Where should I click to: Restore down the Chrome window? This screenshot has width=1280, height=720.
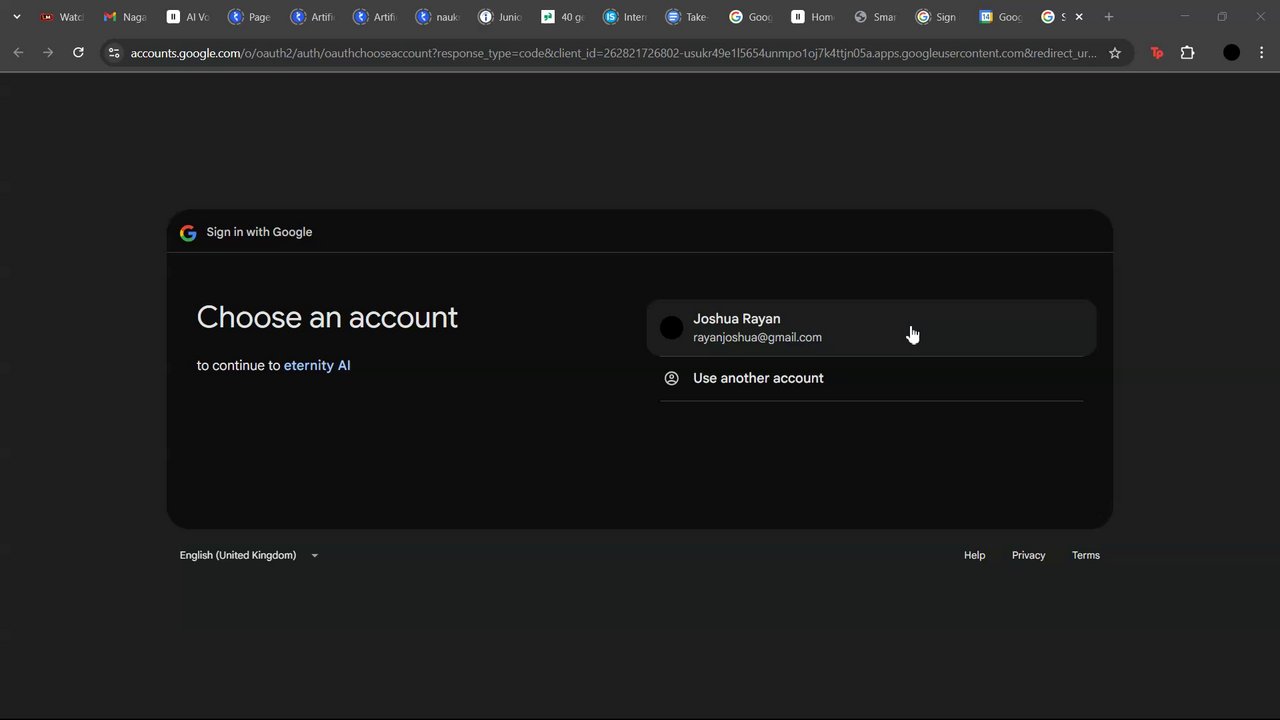1222,17
